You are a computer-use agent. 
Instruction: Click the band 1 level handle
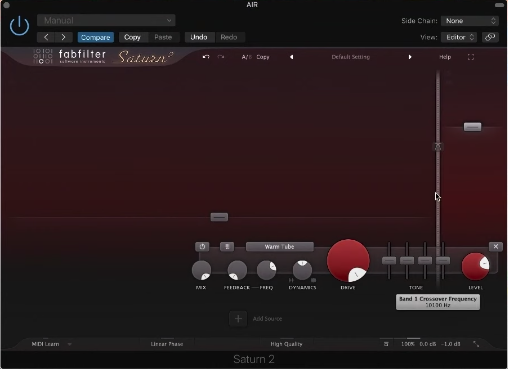click(x=219, y=217)
